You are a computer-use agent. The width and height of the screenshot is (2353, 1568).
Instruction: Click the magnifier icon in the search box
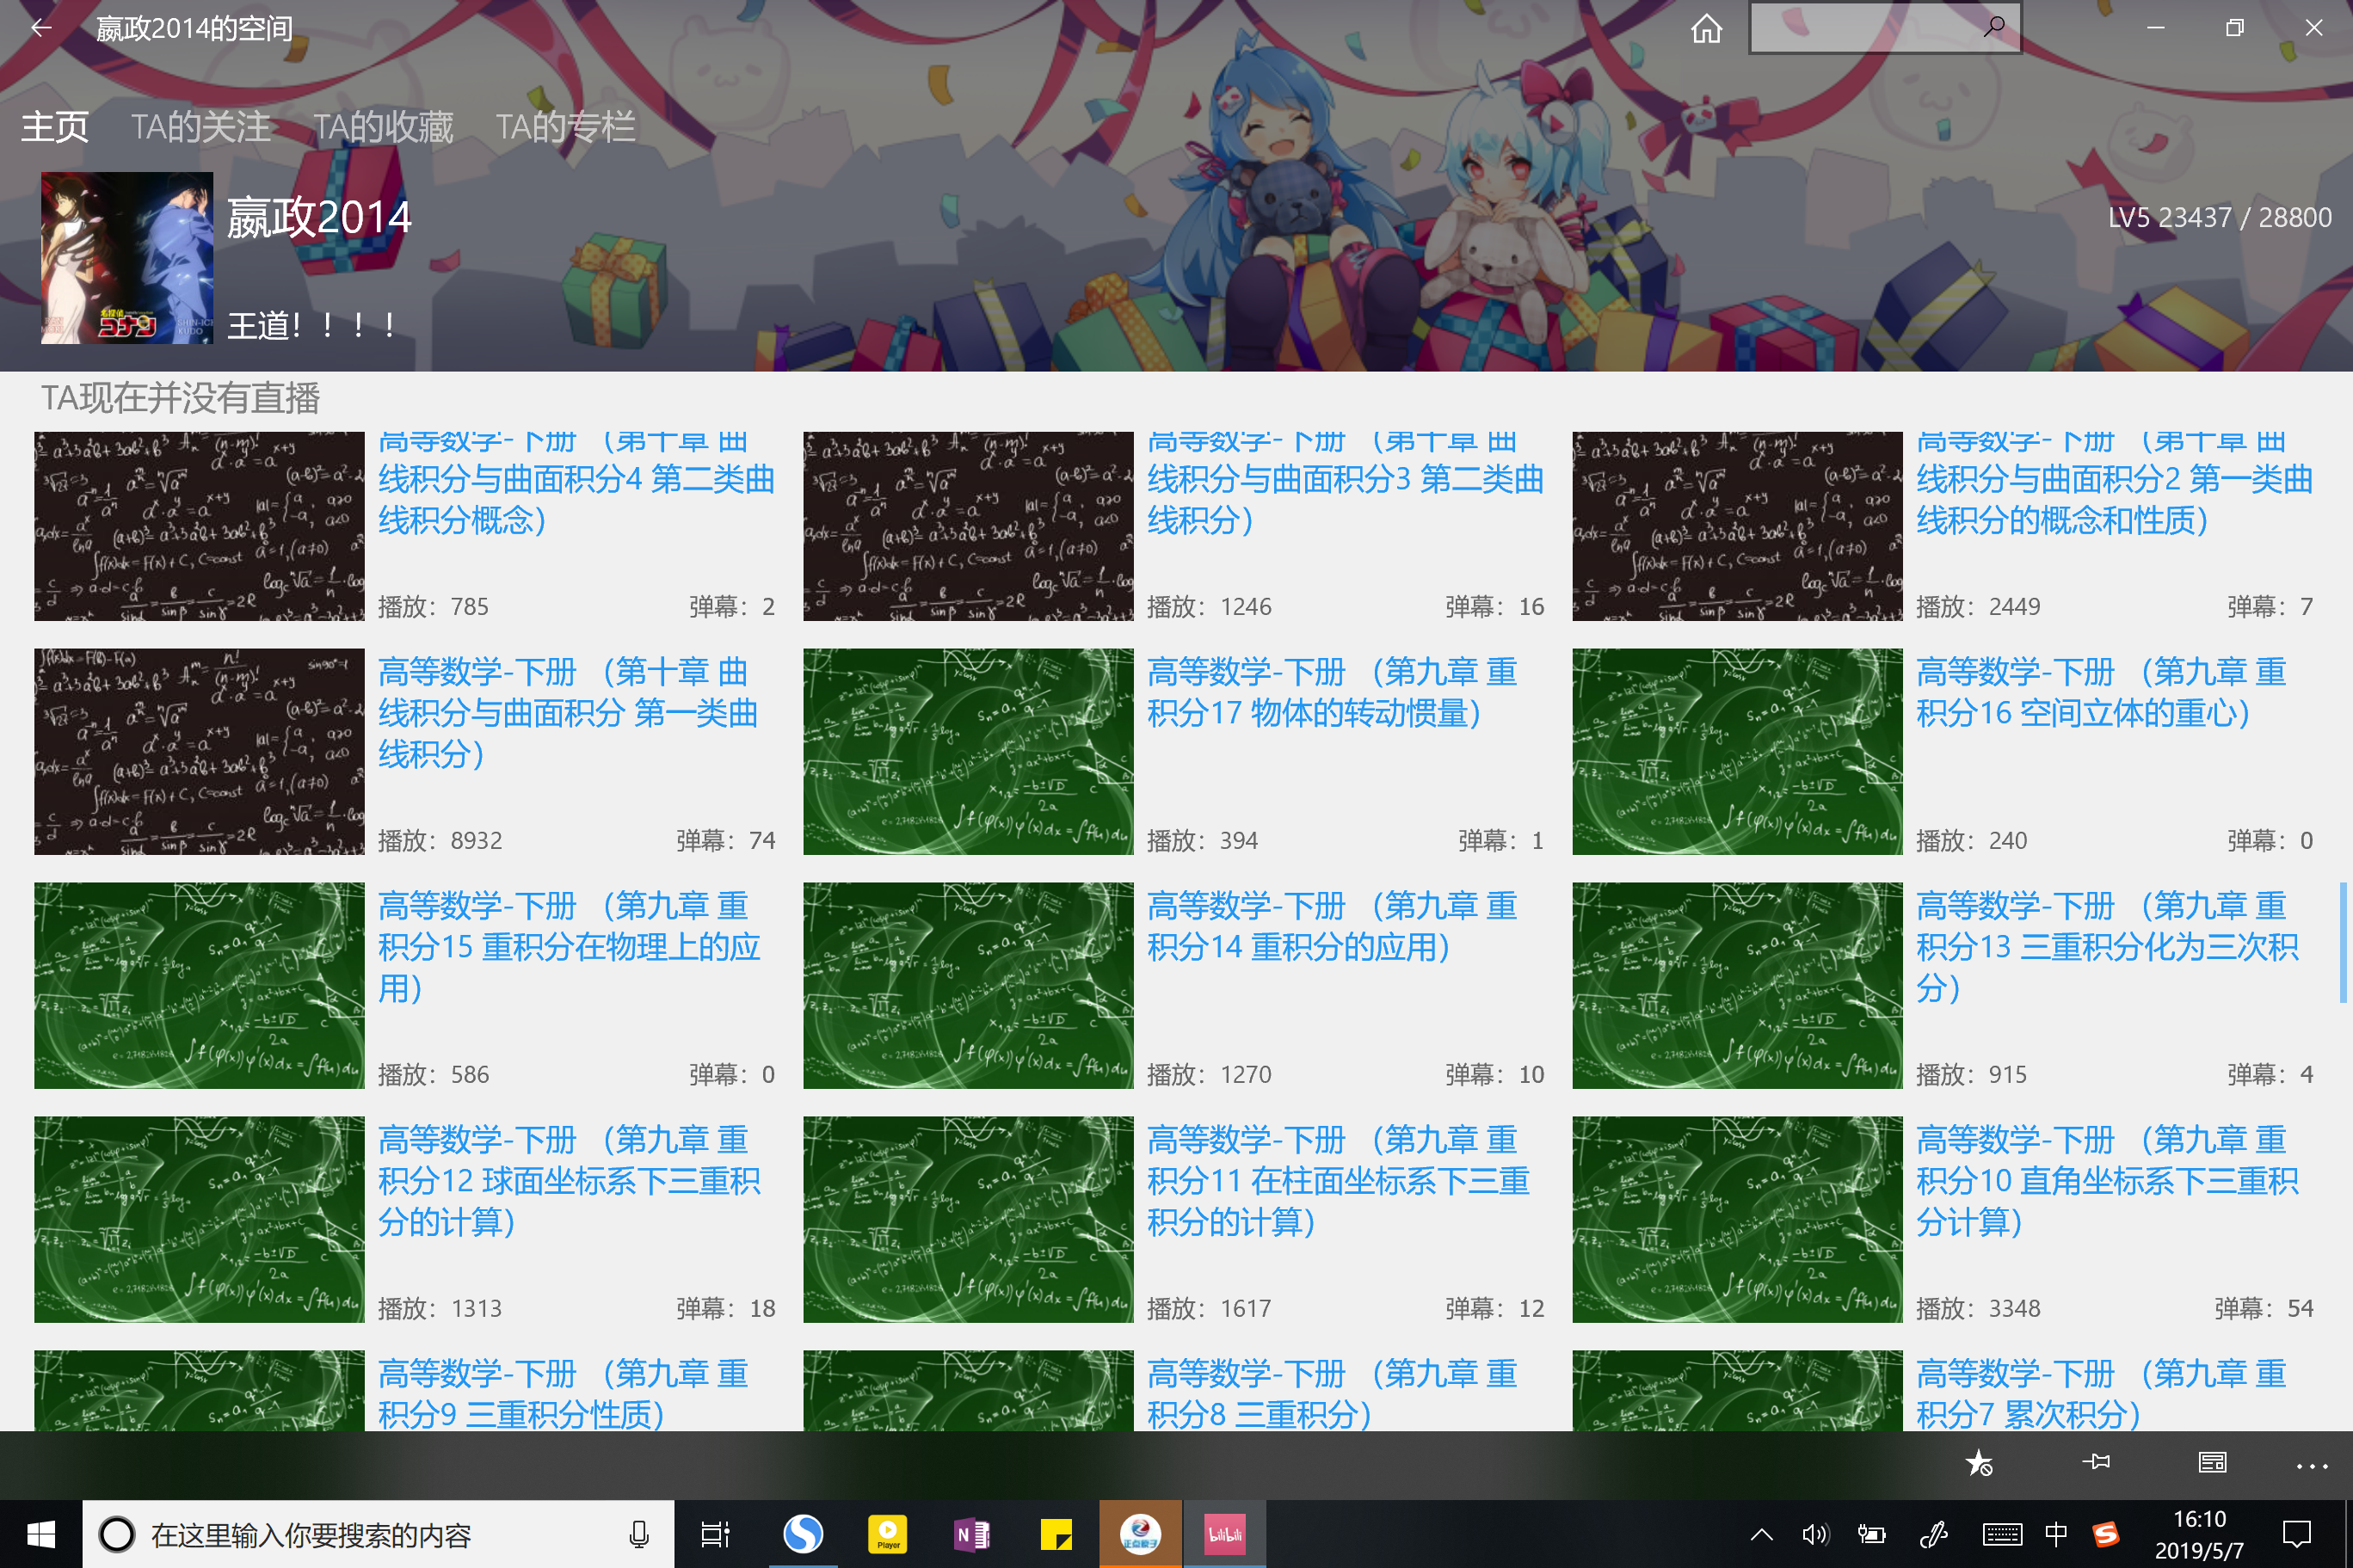click(x=1992, y=27)
